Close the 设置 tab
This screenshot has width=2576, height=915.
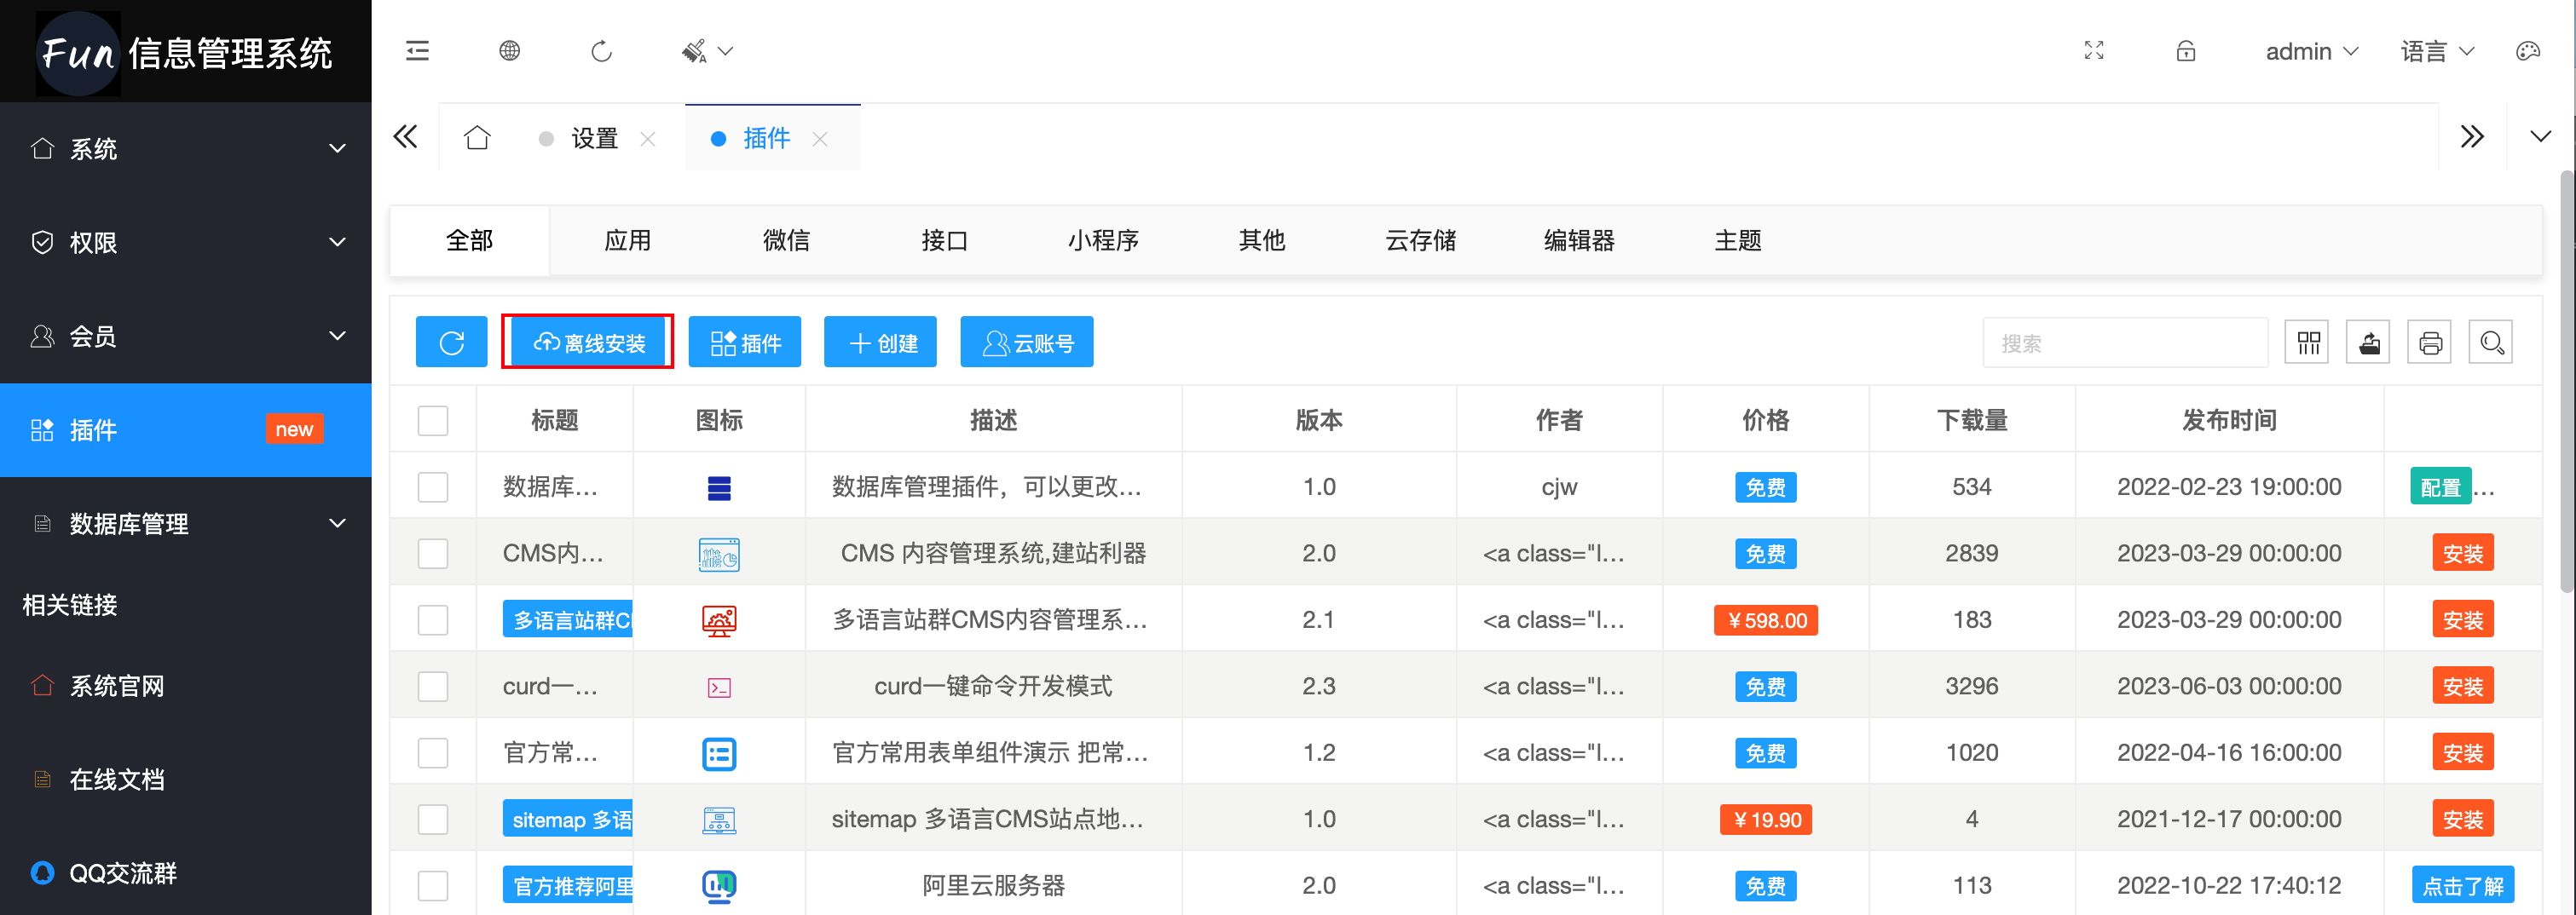[648, 139]
